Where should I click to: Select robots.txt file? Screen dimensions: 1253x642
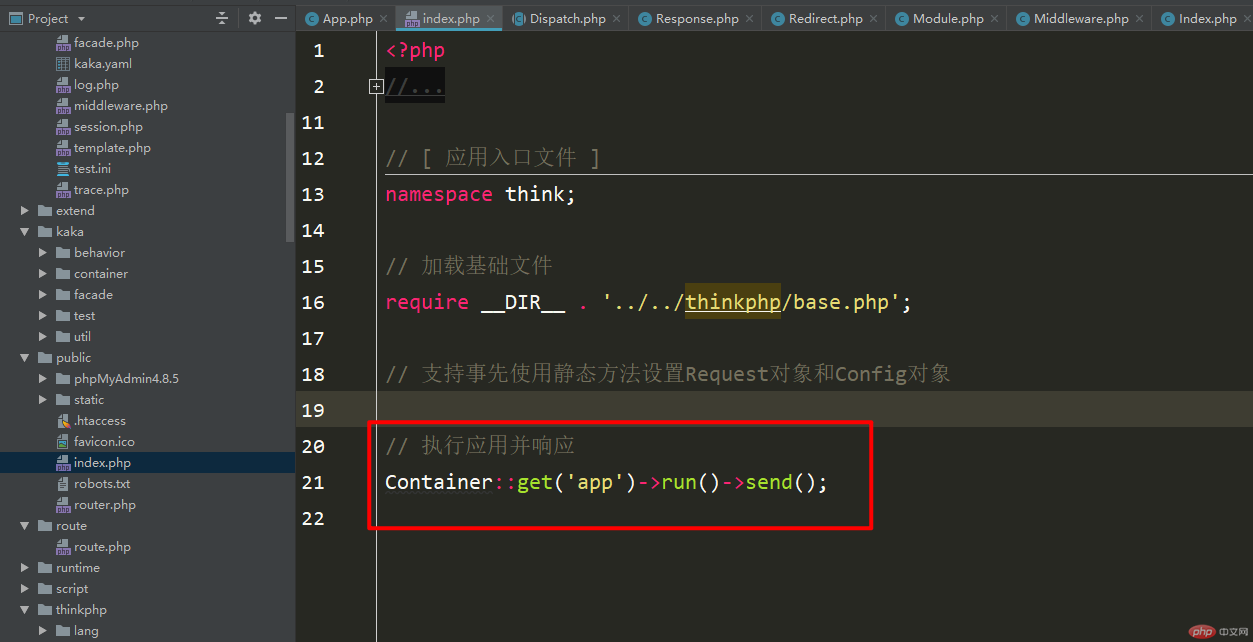(102, 484)
